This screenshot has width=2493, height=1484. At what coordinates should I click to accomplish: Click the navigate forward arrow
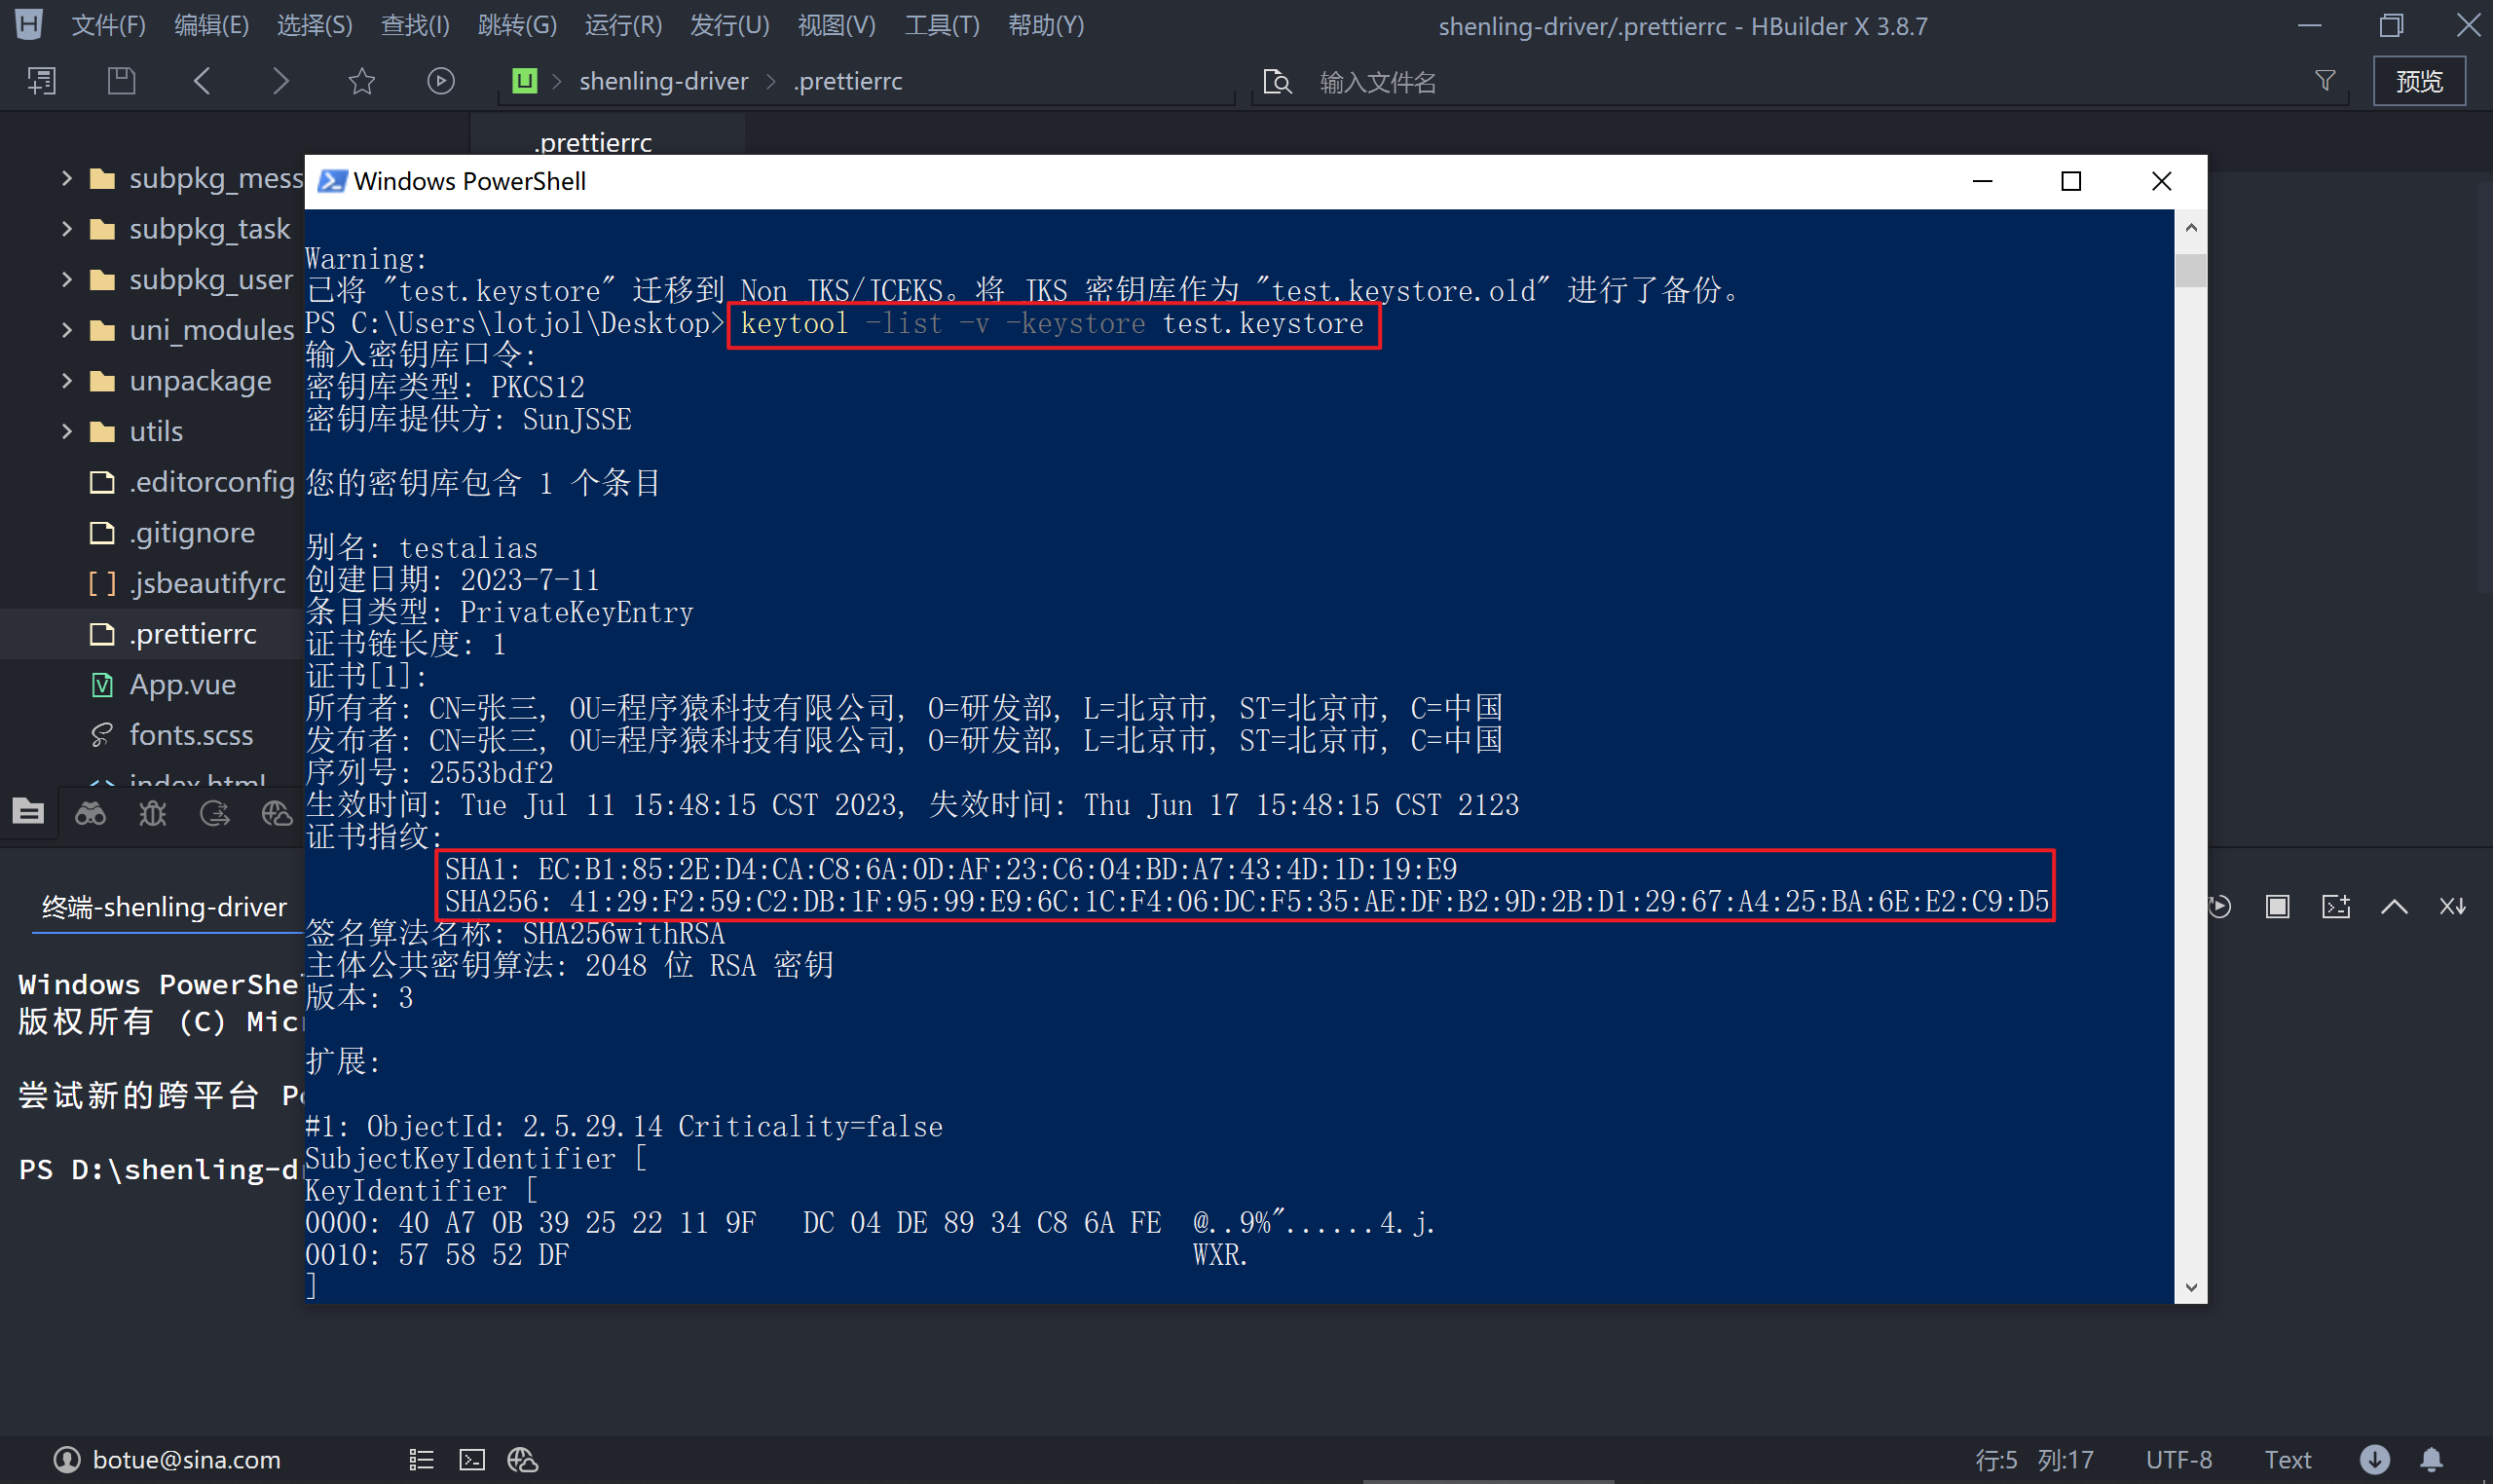coord(281,81)
